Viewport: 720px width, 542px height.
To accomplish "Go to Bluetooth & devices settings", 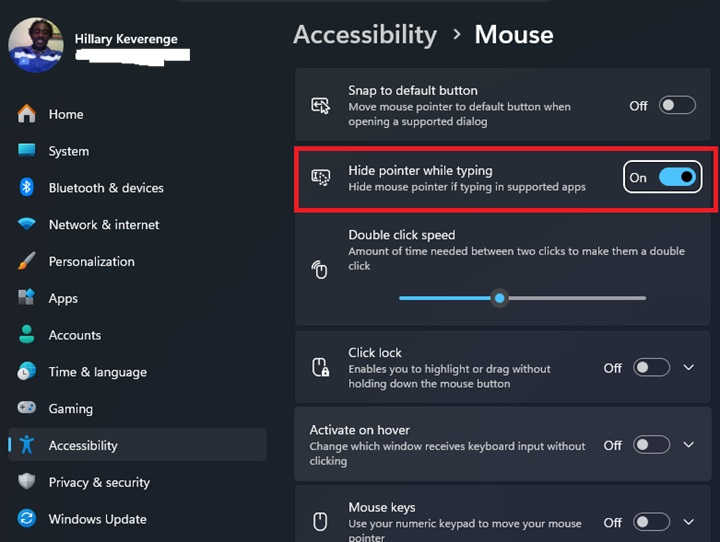I will (137, 187).
